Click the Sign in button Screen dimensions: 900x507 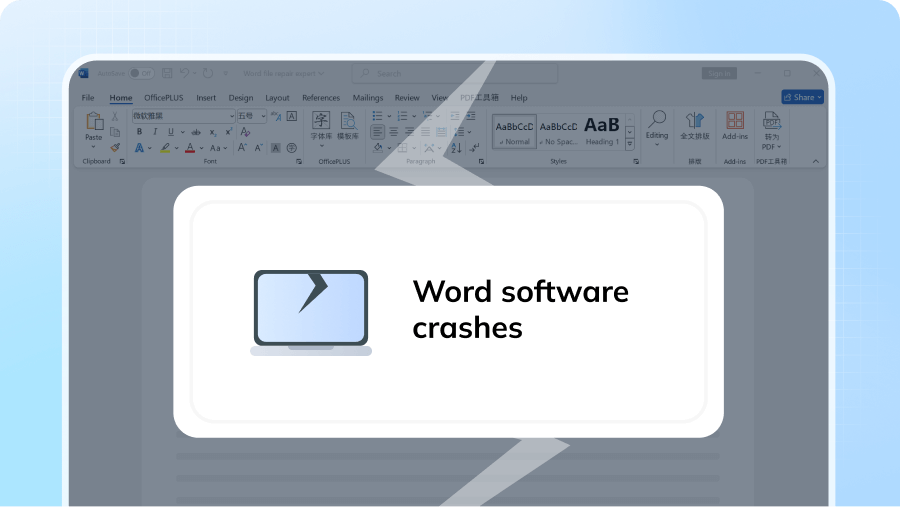click(719, 73)
